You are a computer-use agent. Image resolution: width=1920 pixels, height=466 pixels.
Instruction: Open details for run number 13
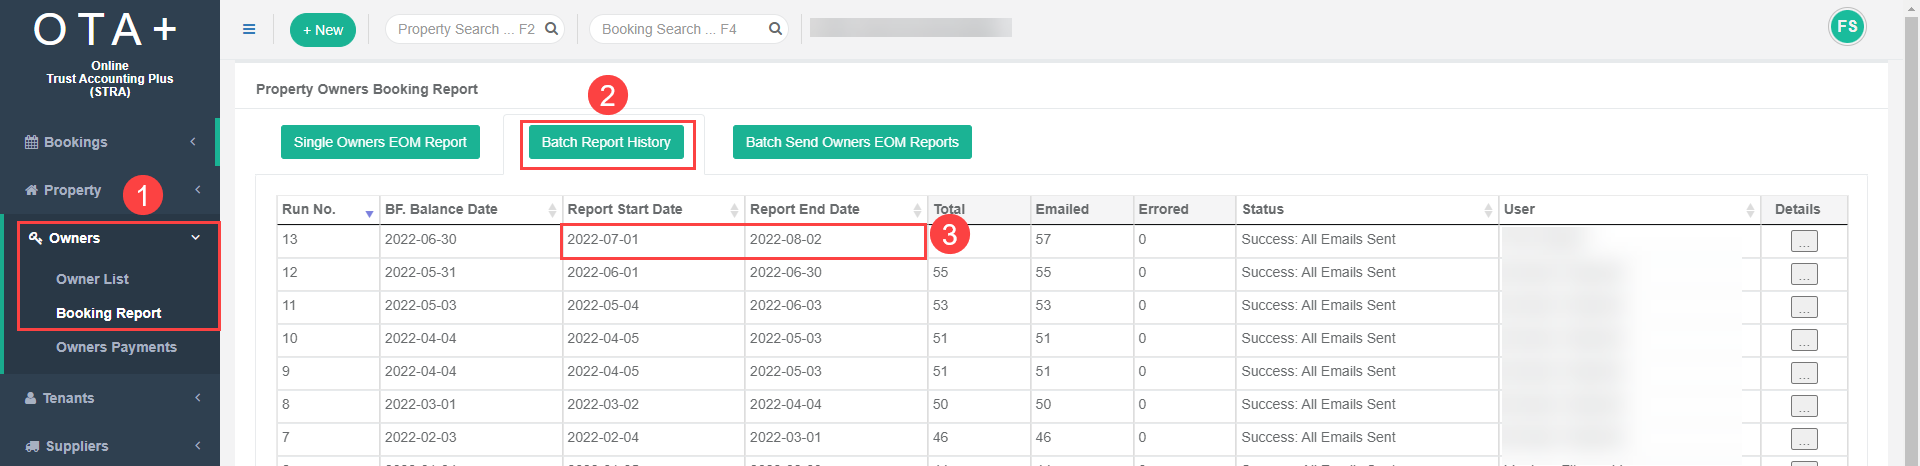1804,241
